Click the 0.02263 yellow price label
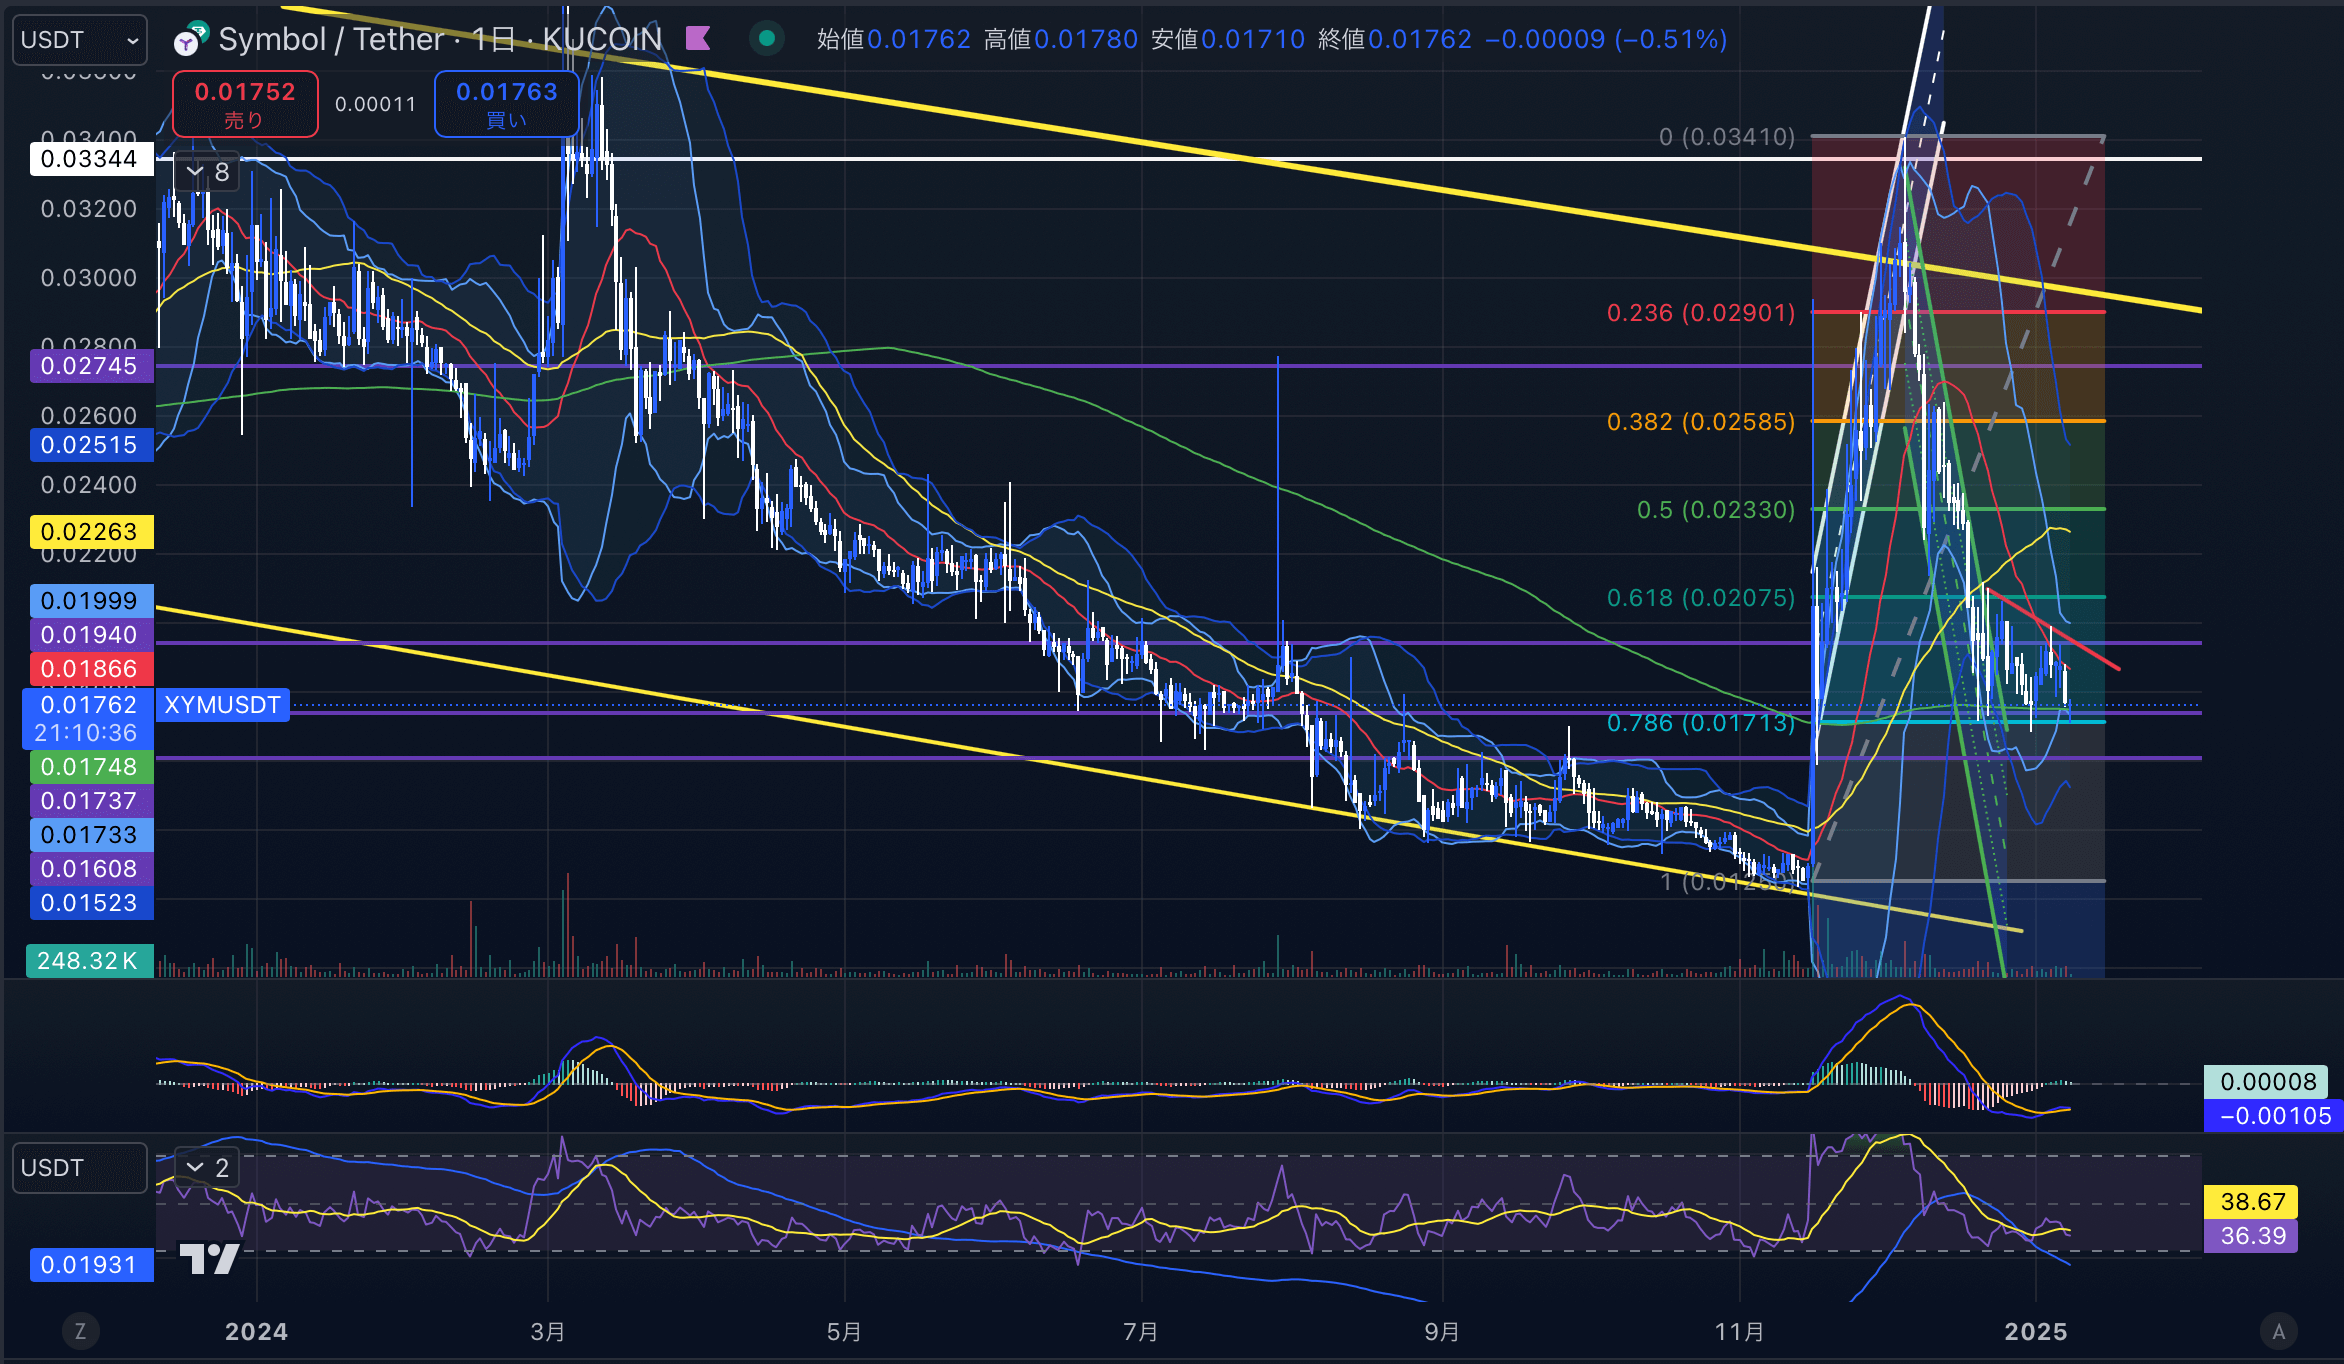Screen dimensions: 2344x1364 pyautogui.click(x=90, y=532)
